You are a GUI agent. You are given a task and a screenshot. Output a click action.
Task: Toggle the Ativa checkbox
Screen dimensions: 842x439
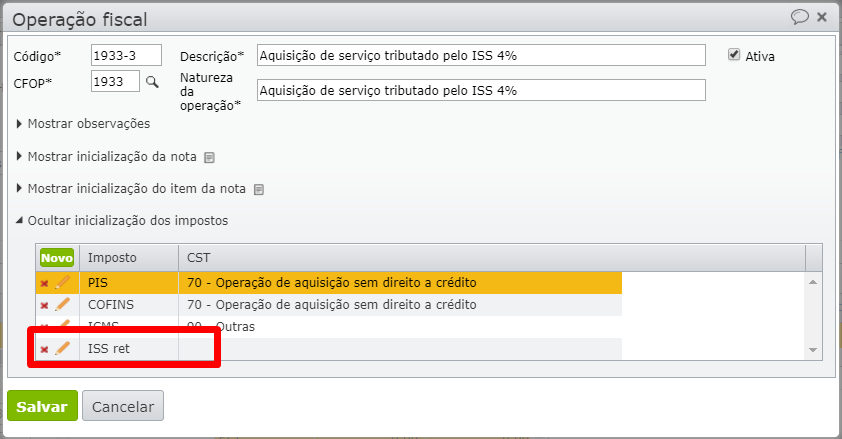734,55
